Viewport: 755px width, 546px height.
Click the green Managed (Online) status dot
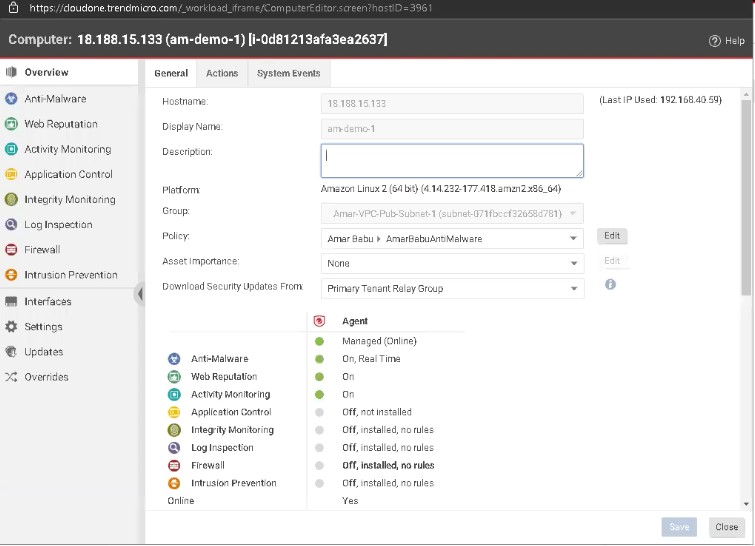[319, 341]
